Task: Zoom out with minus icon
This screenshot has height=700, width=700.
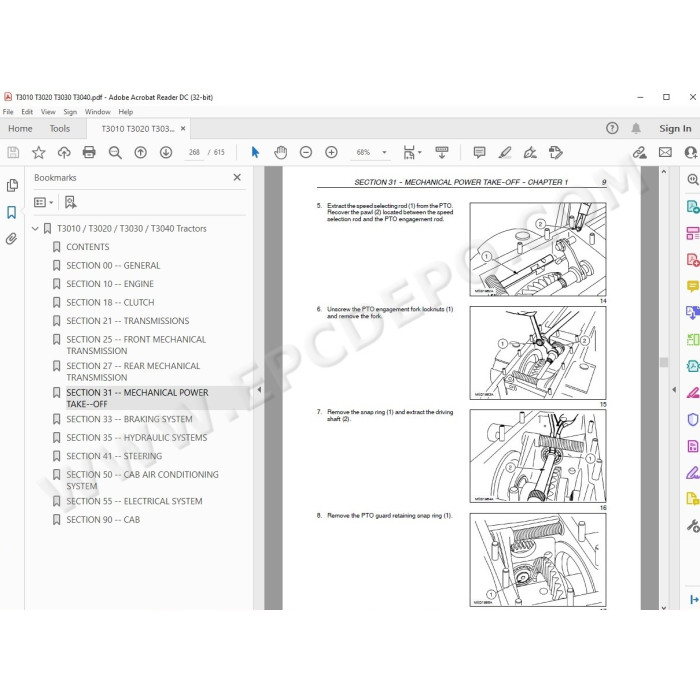Action: coord(306,153)
